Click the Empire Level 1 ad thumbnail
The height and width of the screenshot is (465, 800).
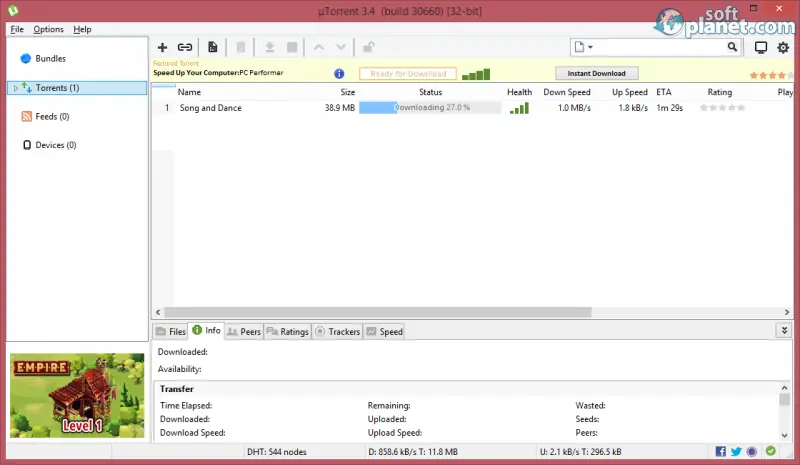click(x=77, y=396)
